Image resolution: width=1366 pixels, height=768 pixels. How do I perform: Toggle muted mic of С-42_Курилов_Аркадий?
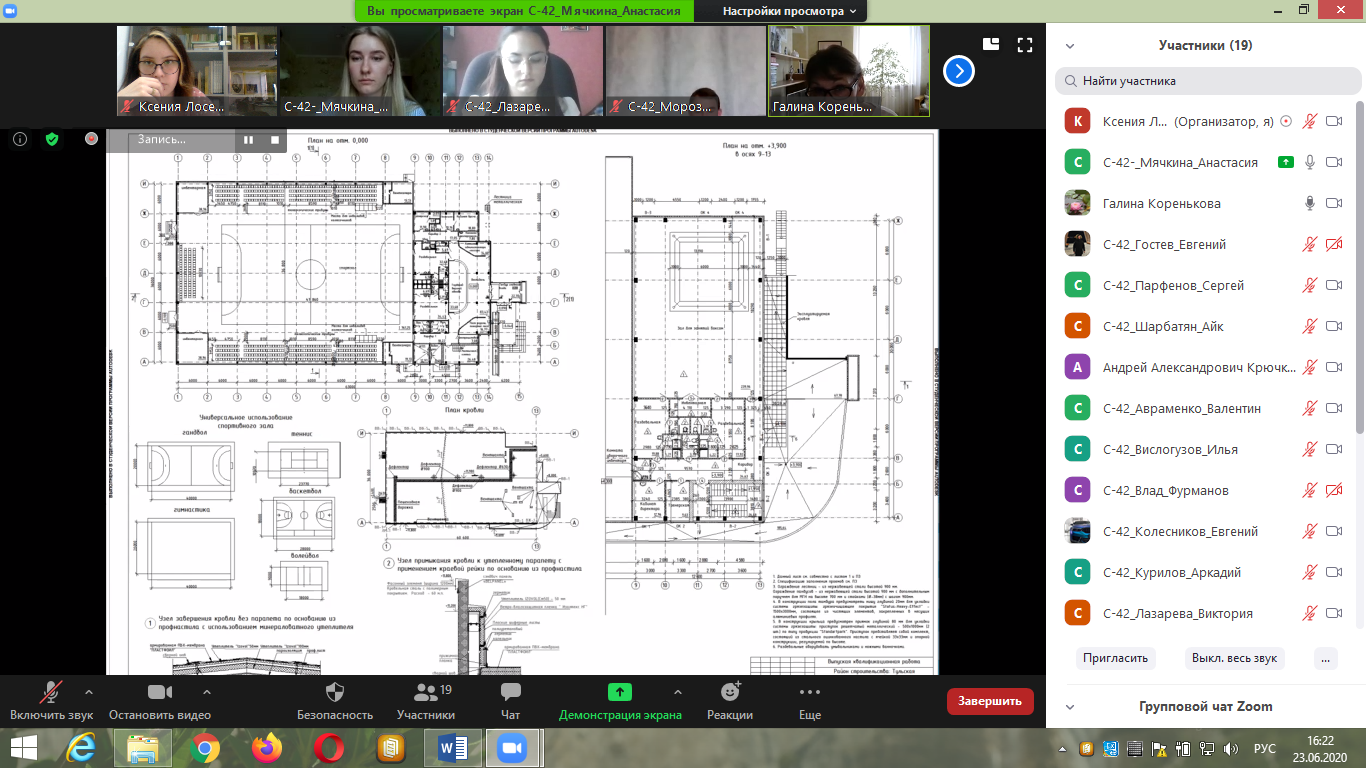[1309, 572]
